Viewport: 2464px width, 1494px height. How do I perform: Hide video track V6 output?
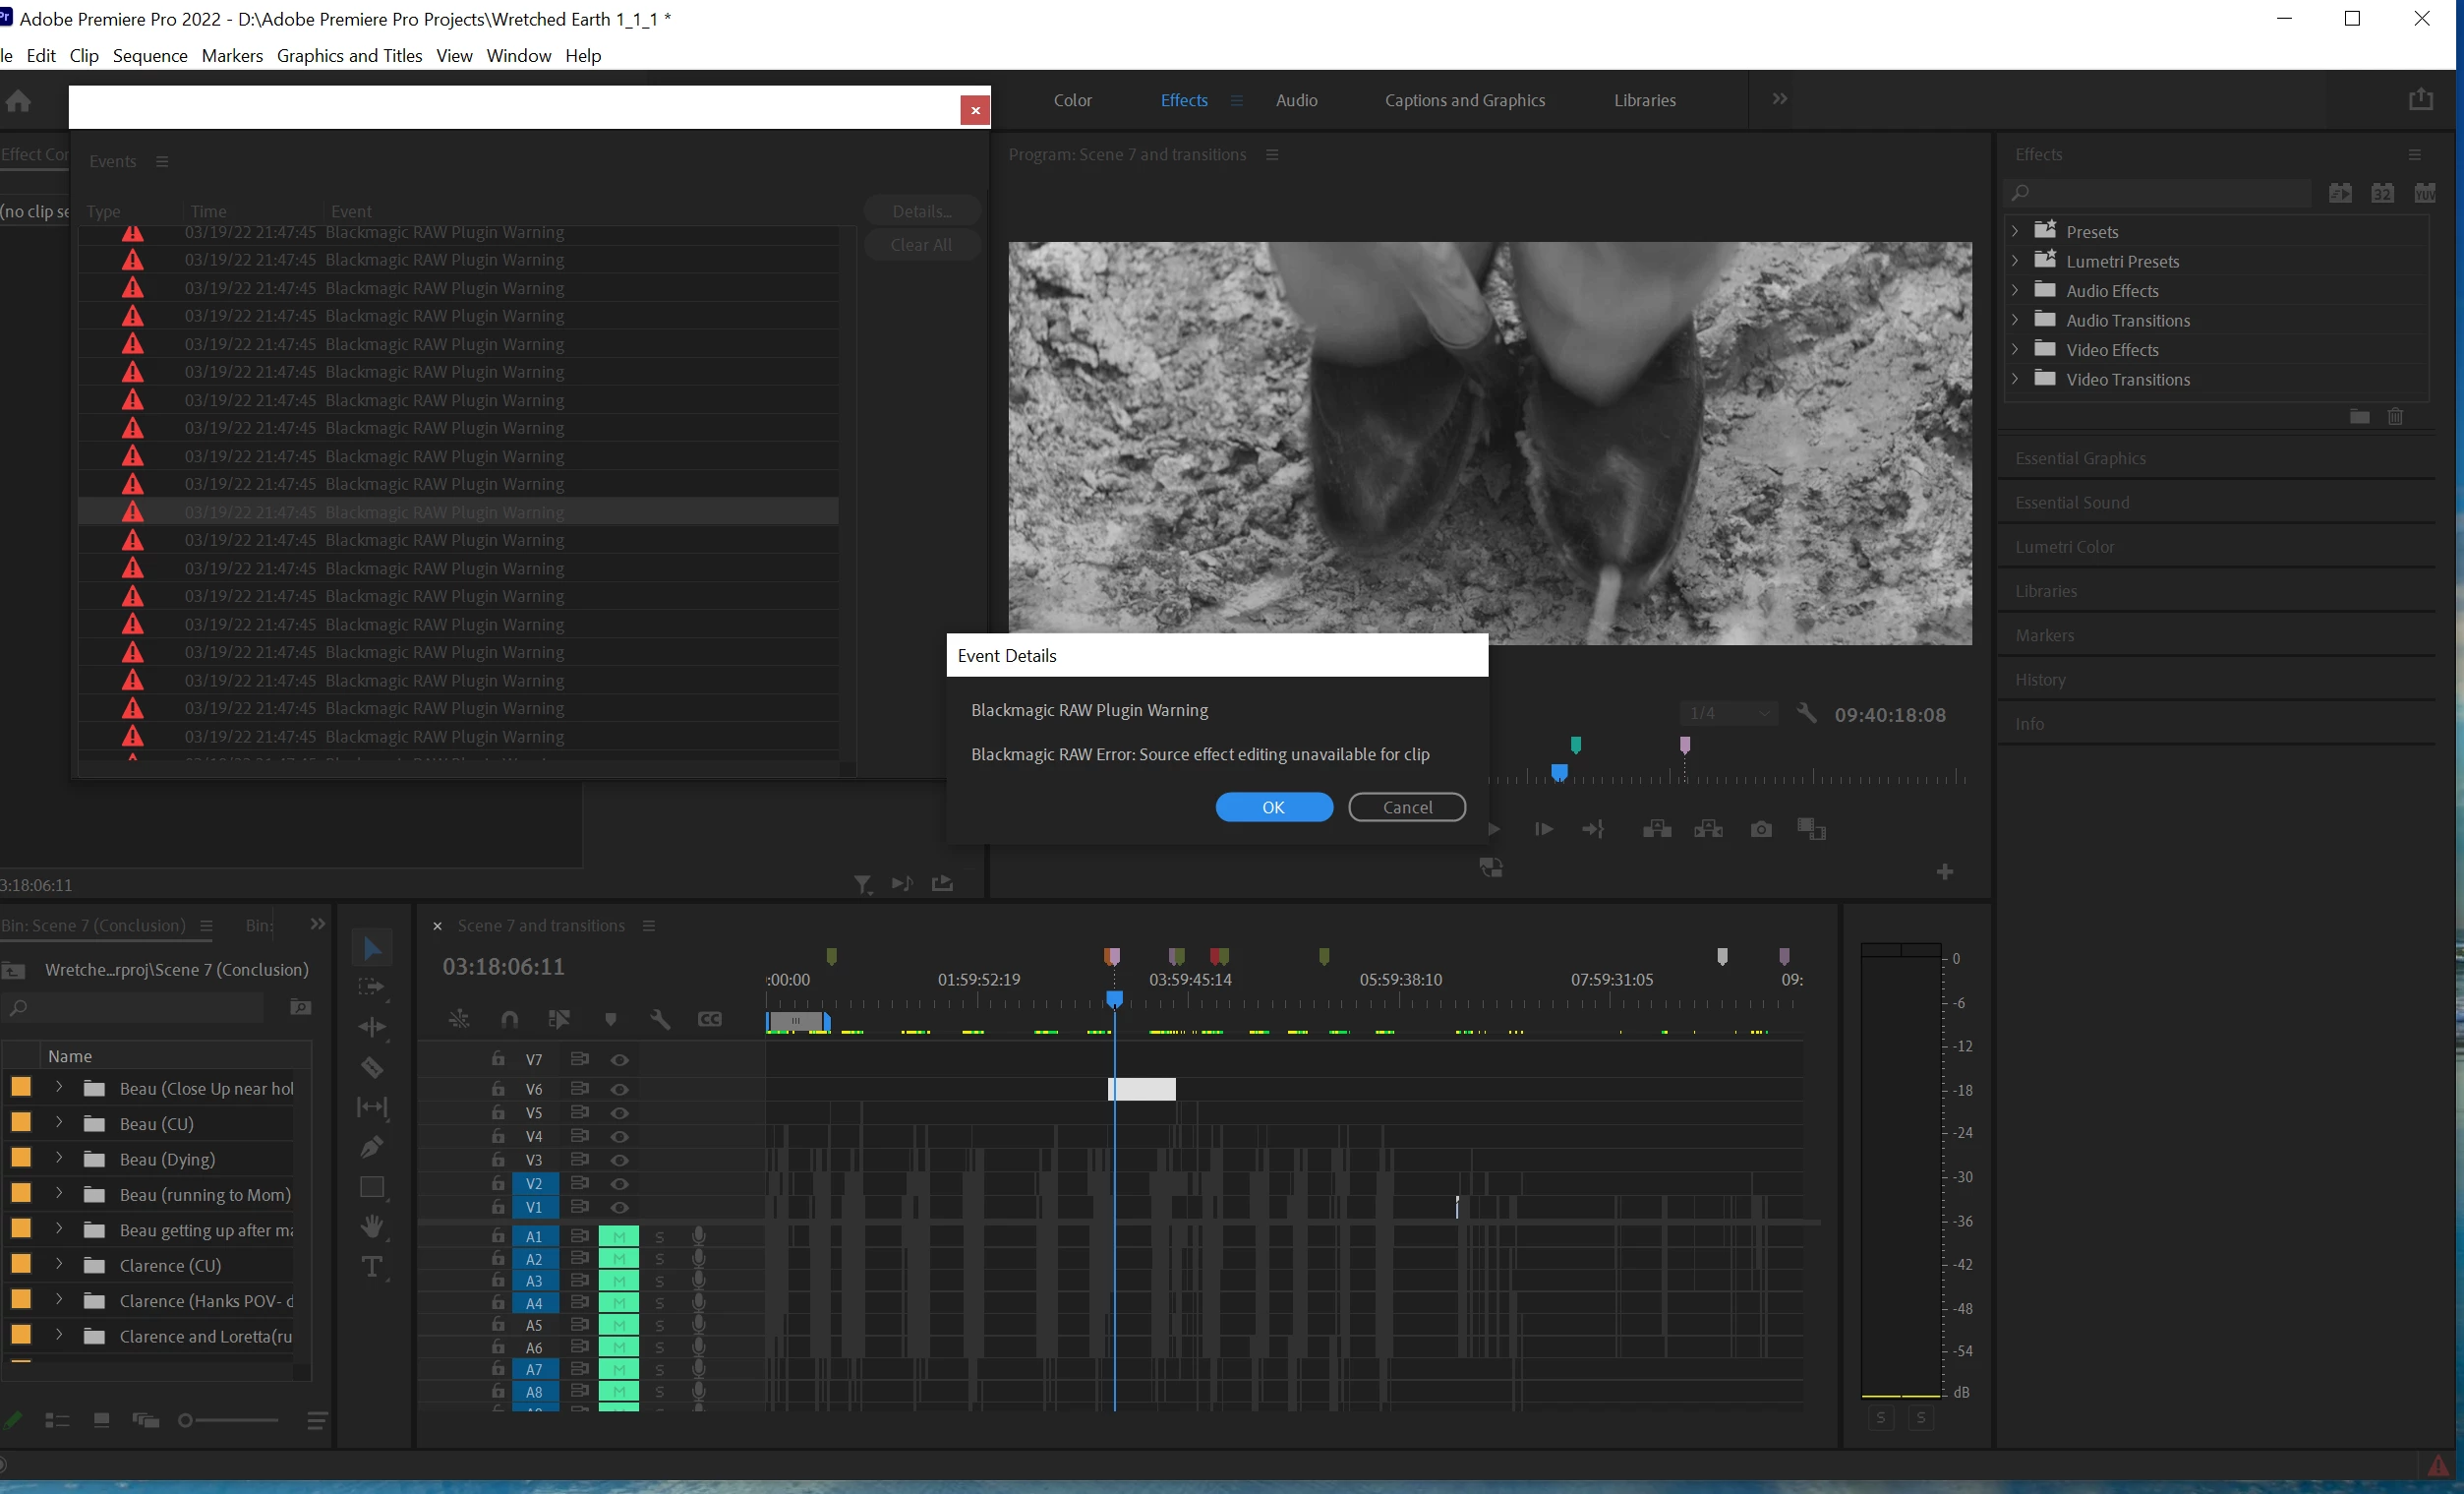click(x=619, y=1089)
